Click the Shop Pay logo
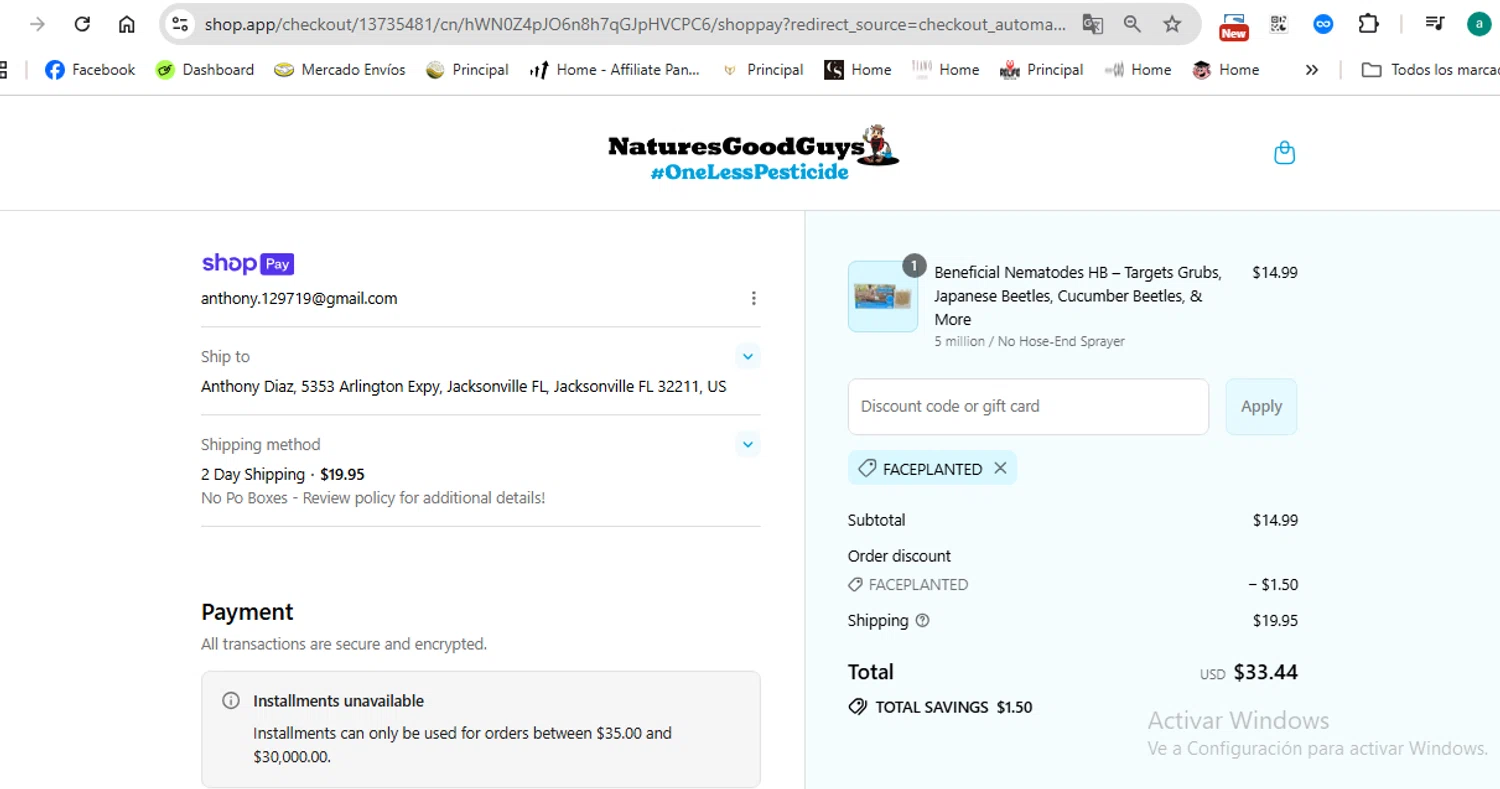Viewport: 1500px width, 789px height. coord(247,264)
